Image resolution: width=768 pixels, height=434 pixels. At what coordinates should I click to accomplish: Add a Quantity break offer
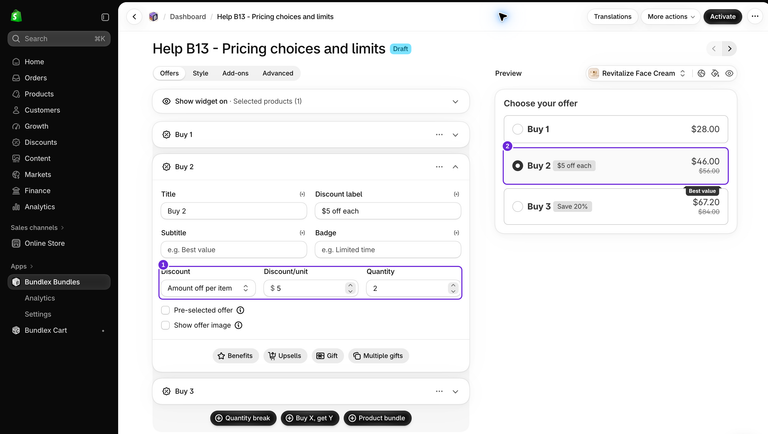pos(243,418)
